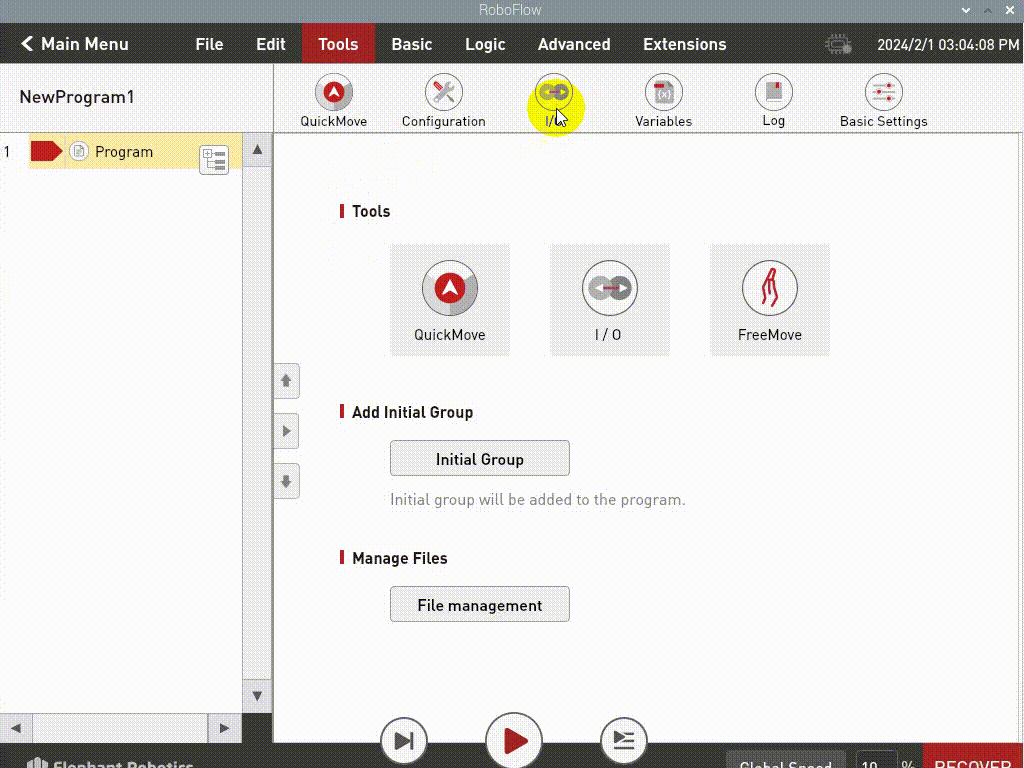Open Basic Settings
The width and height of the screenshot is (1024, 768).
click(x=884, y=101)
